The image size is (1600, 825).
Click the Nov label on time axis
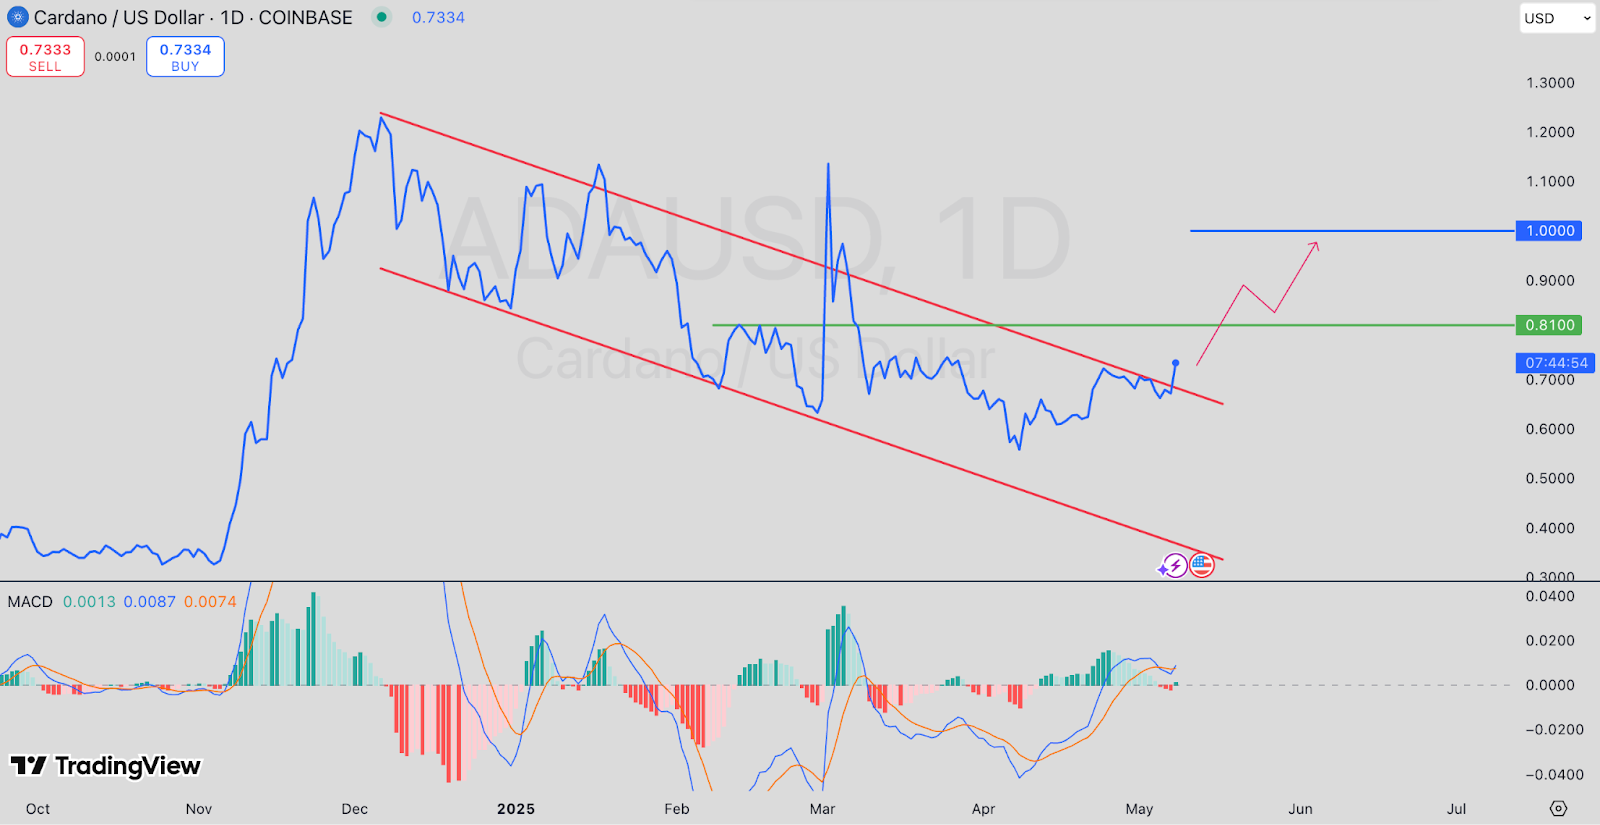199,809
